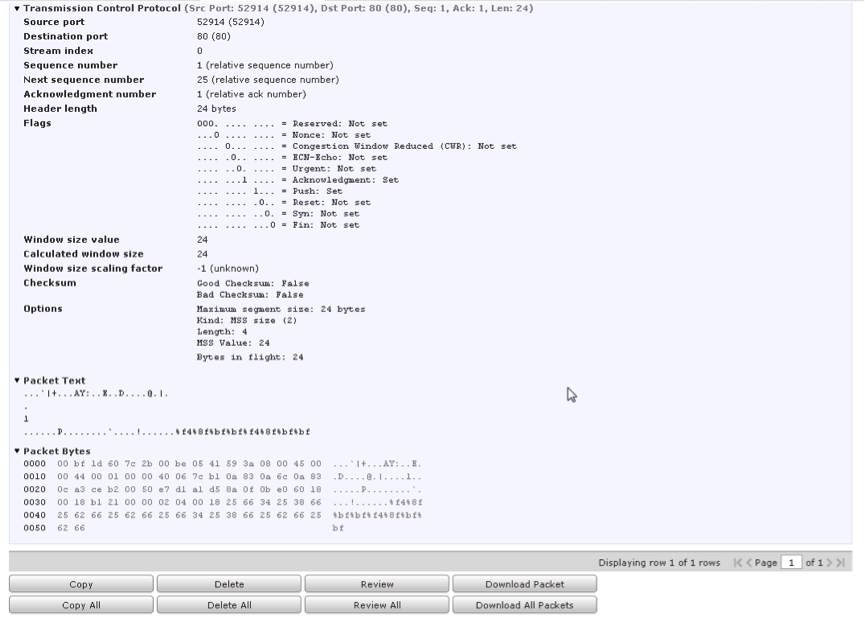Collapse the Packet Bytes section
865x636 pixels.
[17, 451]
